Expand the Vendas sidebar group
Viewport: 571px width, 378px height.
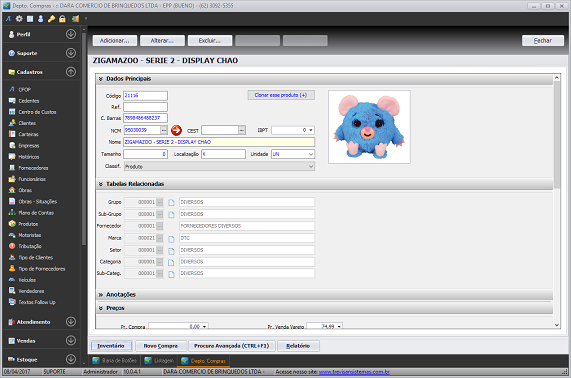point(71,340)
